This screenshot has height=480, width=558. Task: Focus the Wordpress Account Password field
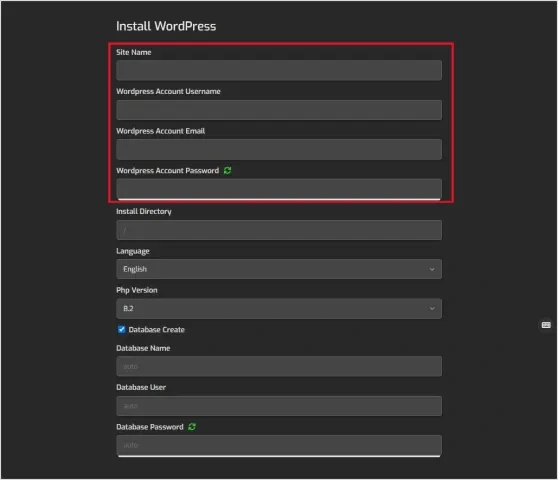[x=279, y=189]
